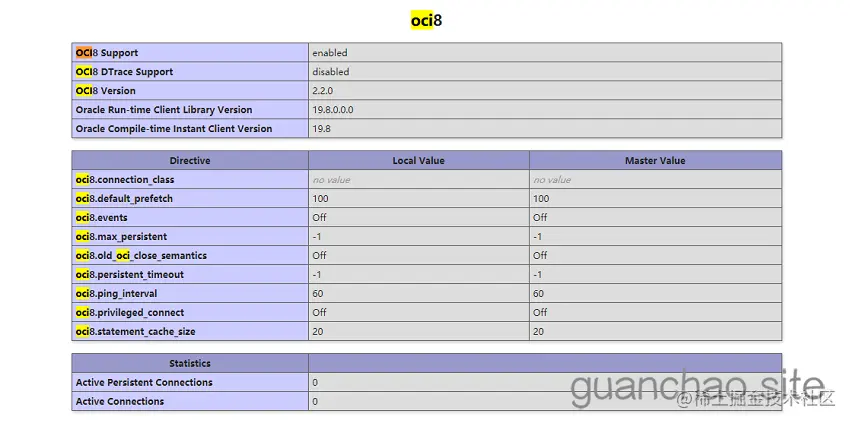Click the Master Value column header
This screenshot has height=423, width=850.
tap(655, 161)
